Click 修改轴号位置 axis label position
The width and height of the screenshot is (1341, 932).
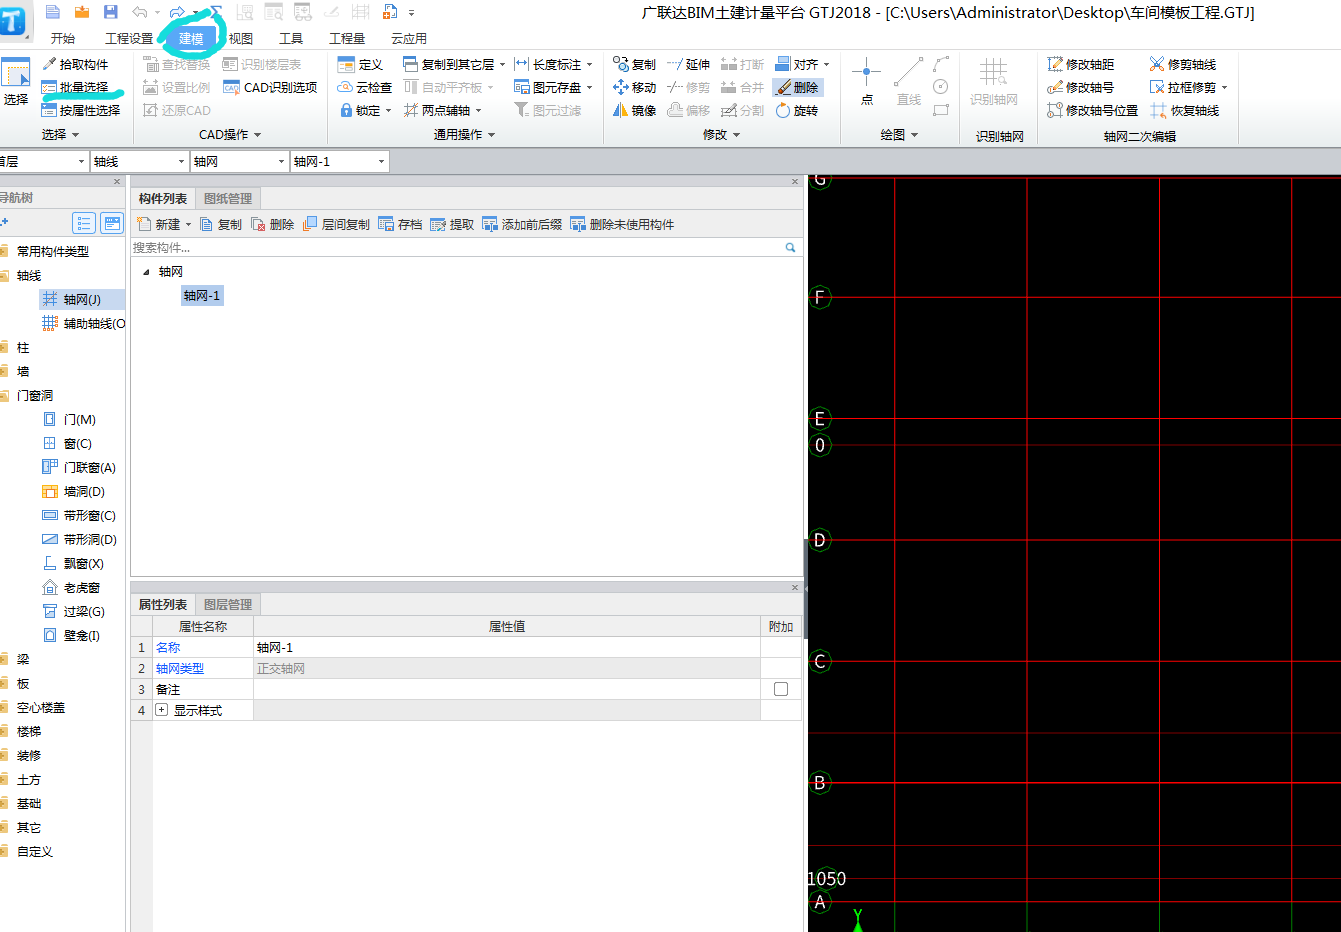1092,110
